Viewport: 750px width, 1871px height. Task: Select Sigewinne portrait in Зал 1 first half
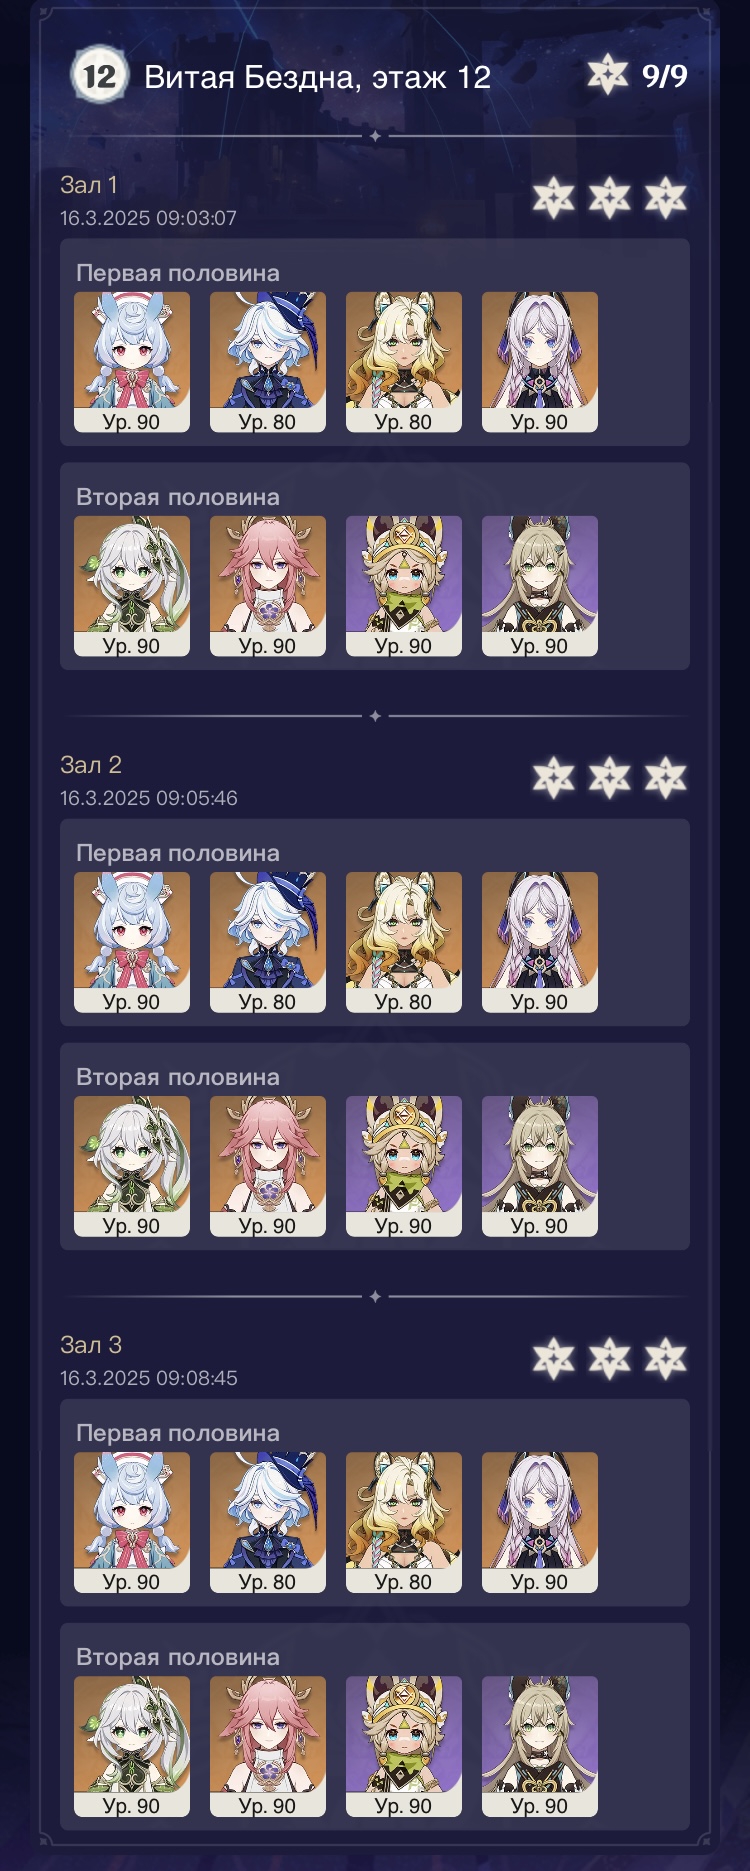[132, 362]
